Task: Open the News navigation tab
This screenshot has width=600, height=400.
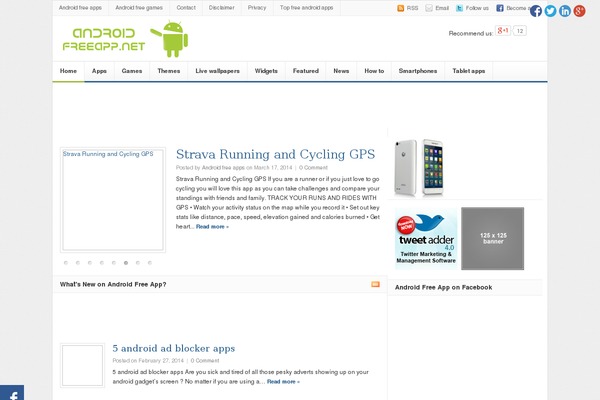Action: 341,71
